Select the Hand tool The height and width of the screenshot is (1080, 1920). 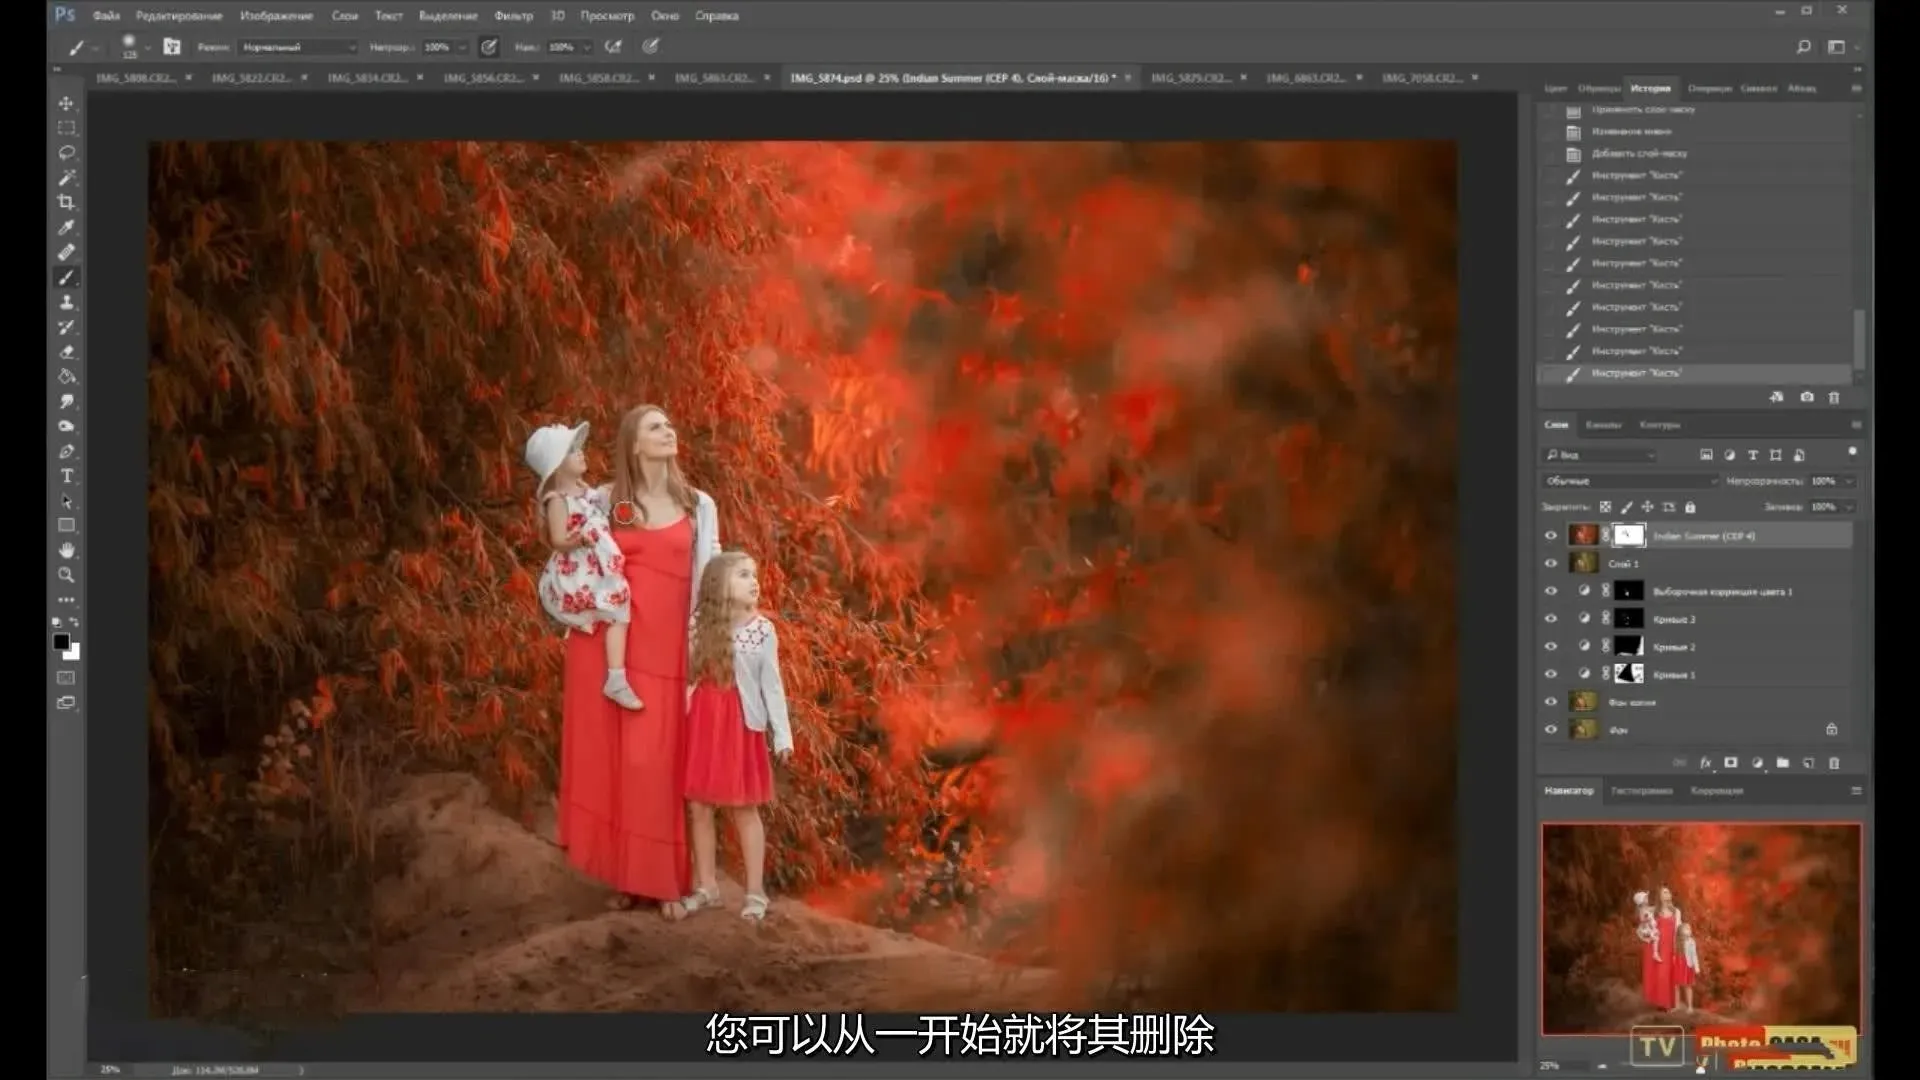(66, 550)
